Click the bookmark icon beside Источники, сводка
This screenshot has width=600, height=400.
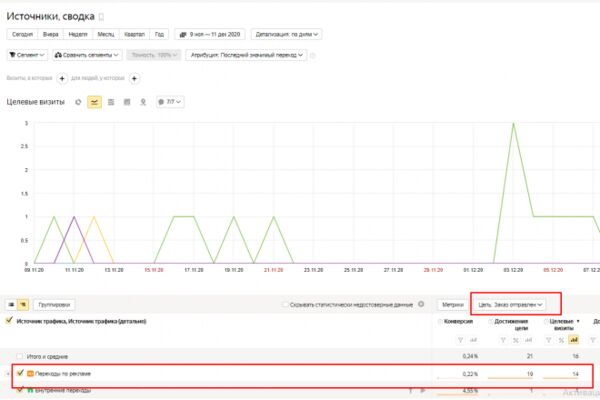pyautogui.click(x=101, y=17)
